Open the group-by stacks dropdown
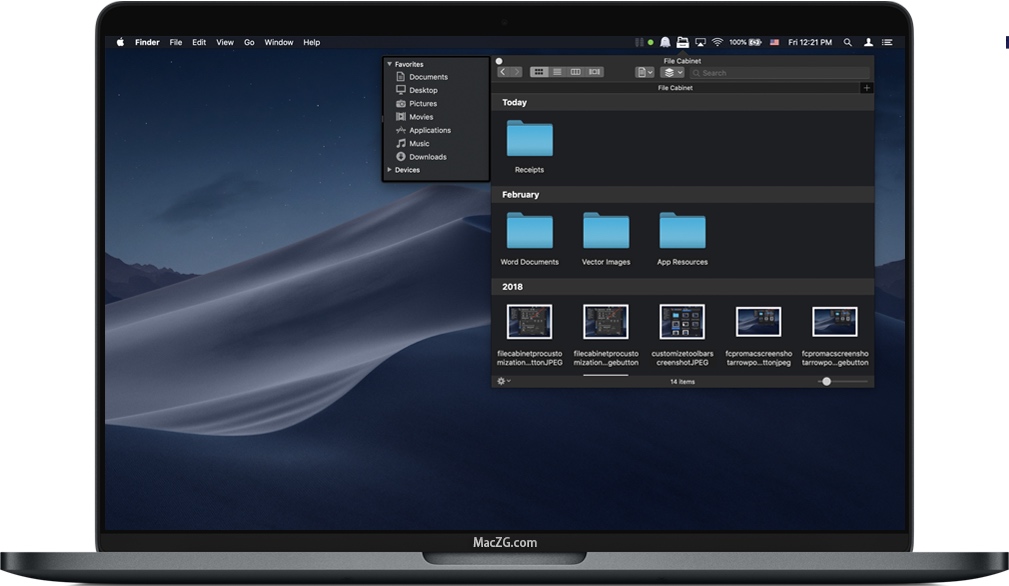Screen dimensions: 1009x586 [672, 72]
